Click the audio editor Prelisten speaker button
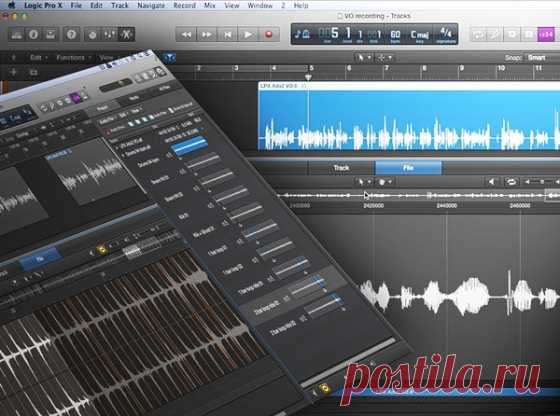 [x=492, y=182]
